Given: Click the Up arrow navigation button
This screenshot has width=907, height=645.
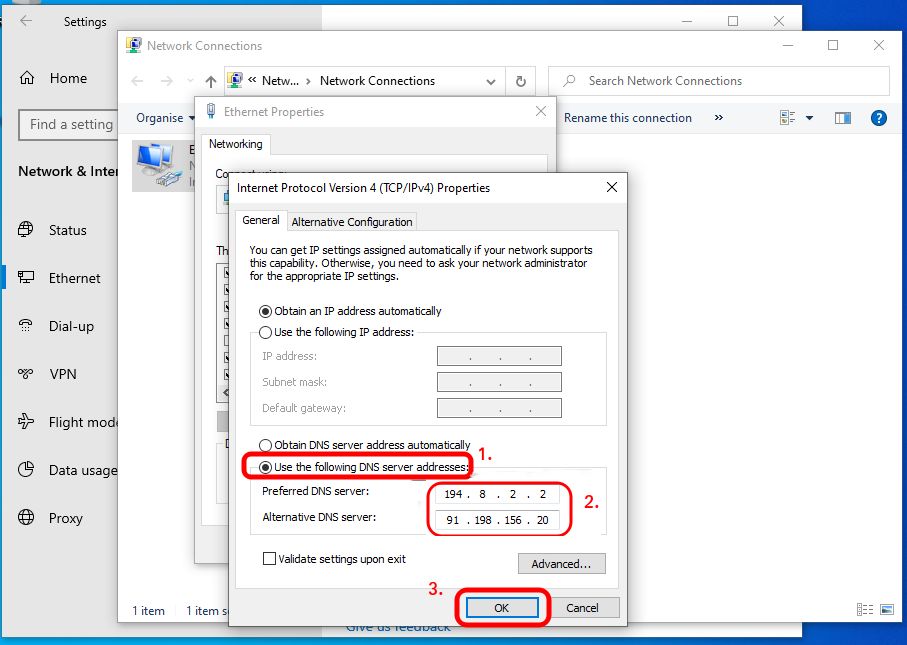Looking at the screenshot, I should pyautogui.click(x=210, y=81).
